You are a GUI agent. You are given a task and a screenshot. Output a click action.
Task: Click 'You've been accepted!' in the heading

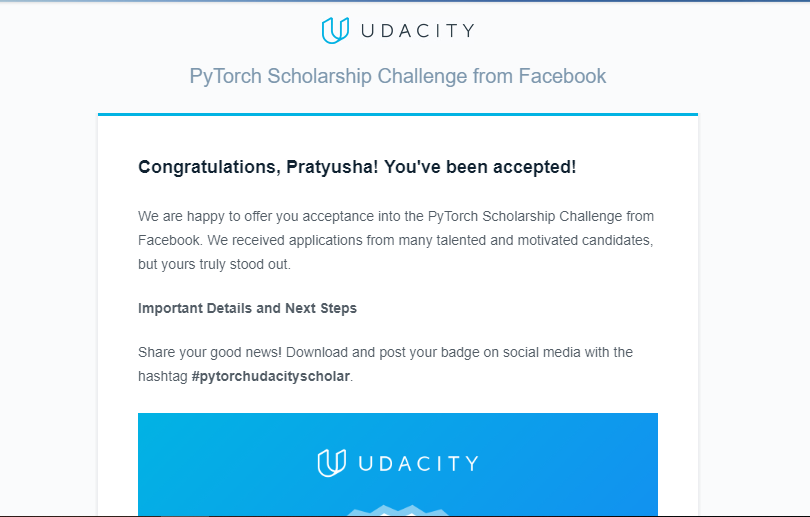click(480, 167)
